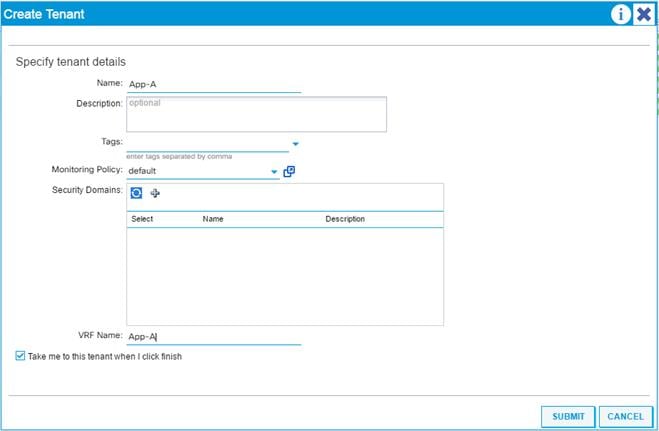Click the 'VRF Name:' label
Screen dimensions: 659x431
click(x=100, y=335)
